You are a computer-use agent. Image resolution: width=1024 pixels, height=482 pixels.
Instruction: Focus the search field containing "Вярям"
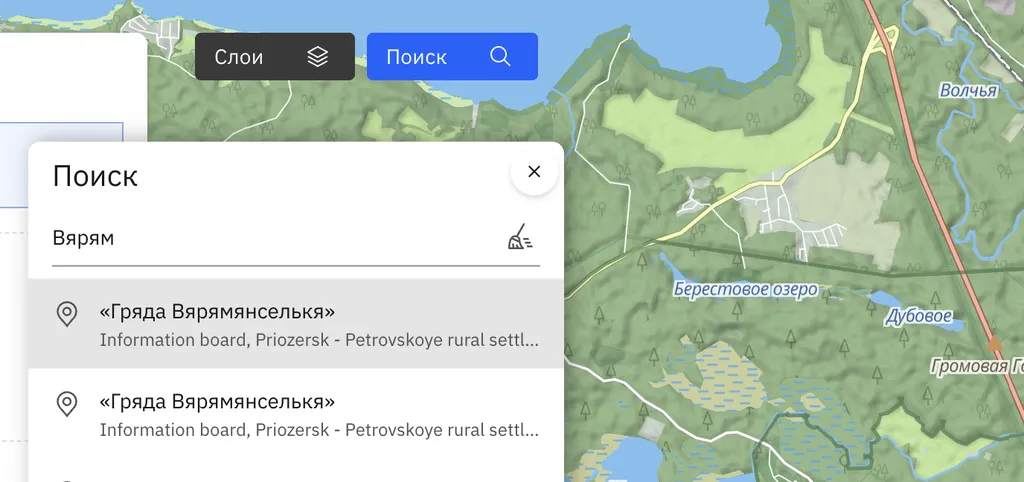click(x=270, y=239)
